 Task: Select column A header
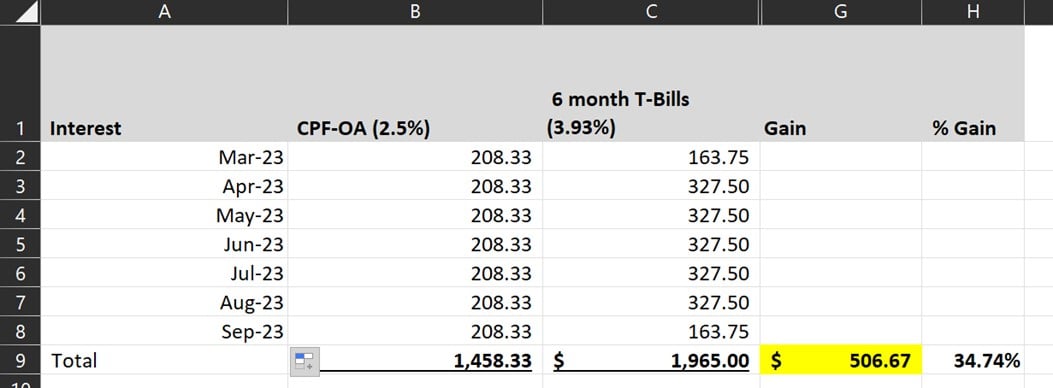[164, 12]
